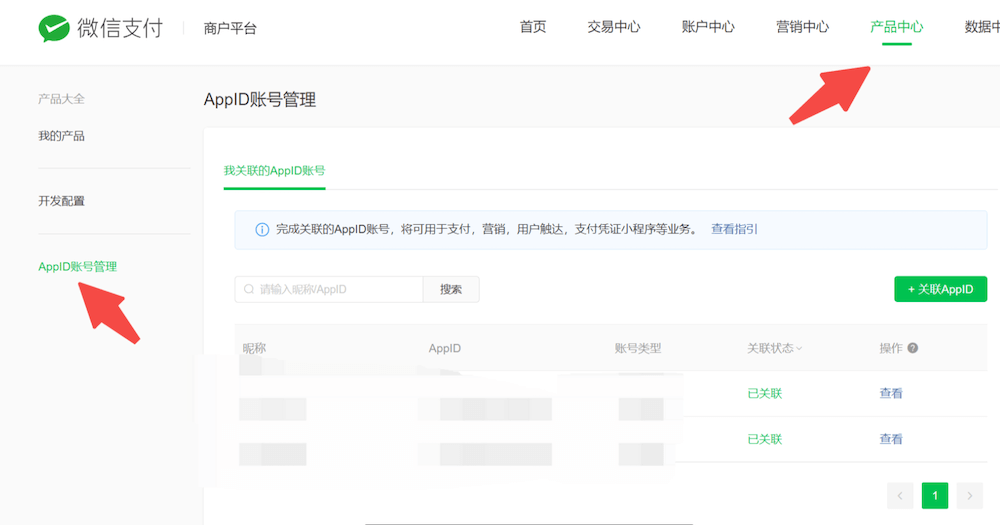Switch to the 我关联的AppID账号 tab

tap(274, 171)
